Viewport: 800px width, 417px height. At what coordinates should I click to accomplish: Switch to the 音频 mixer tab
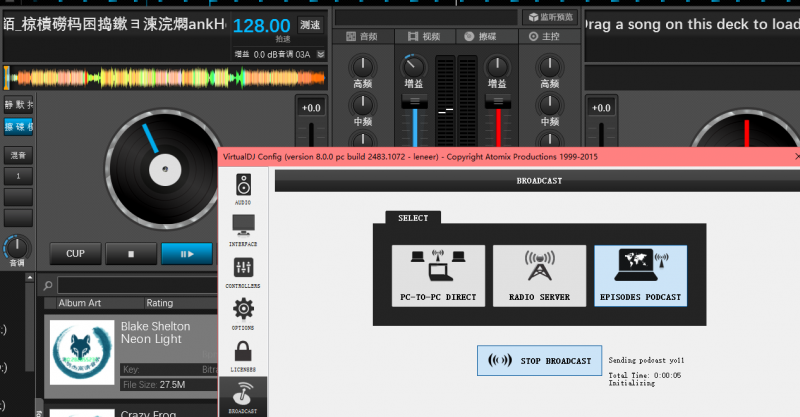[366, 36]
